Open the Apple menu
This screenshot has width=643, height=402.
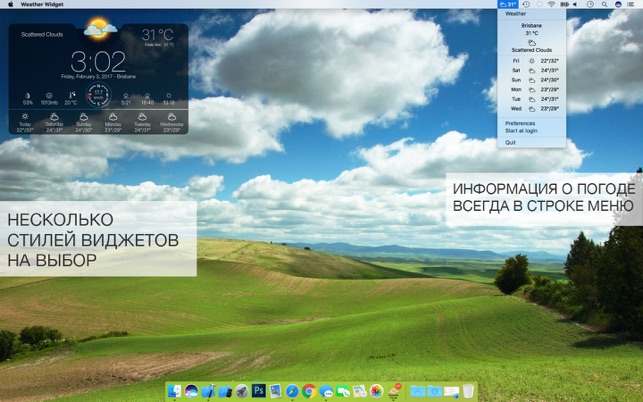tap(10, 4)
